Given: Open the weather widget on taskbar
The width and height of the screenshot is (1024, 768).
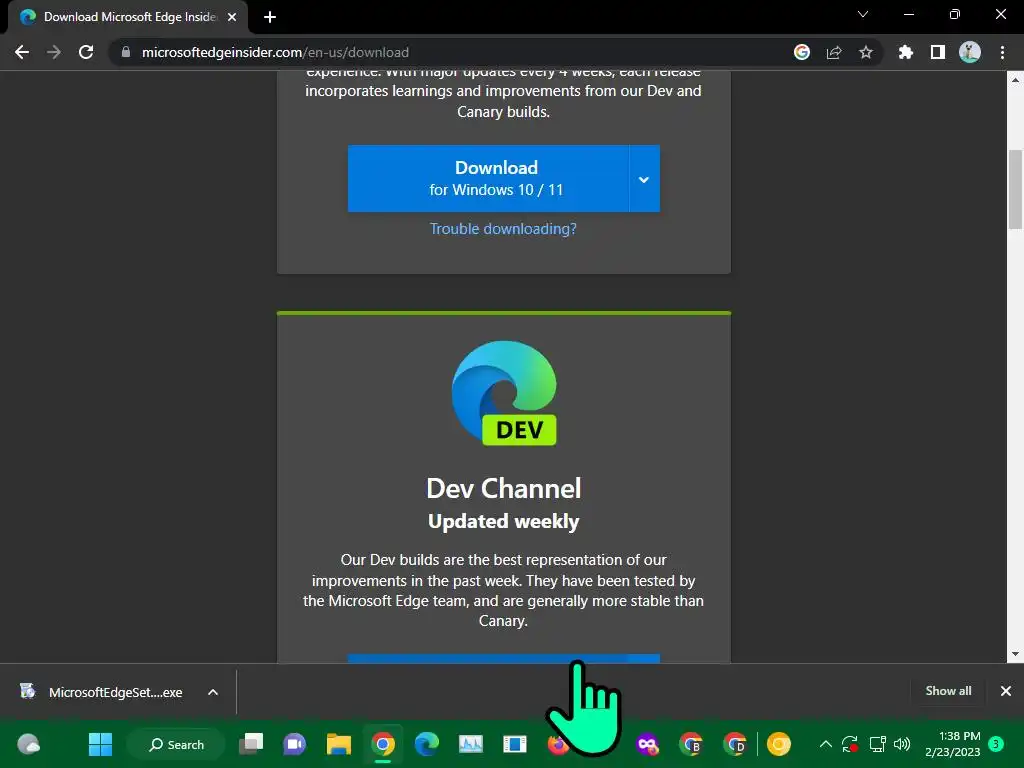Looking at the screenshot, I should click(29, 744).
